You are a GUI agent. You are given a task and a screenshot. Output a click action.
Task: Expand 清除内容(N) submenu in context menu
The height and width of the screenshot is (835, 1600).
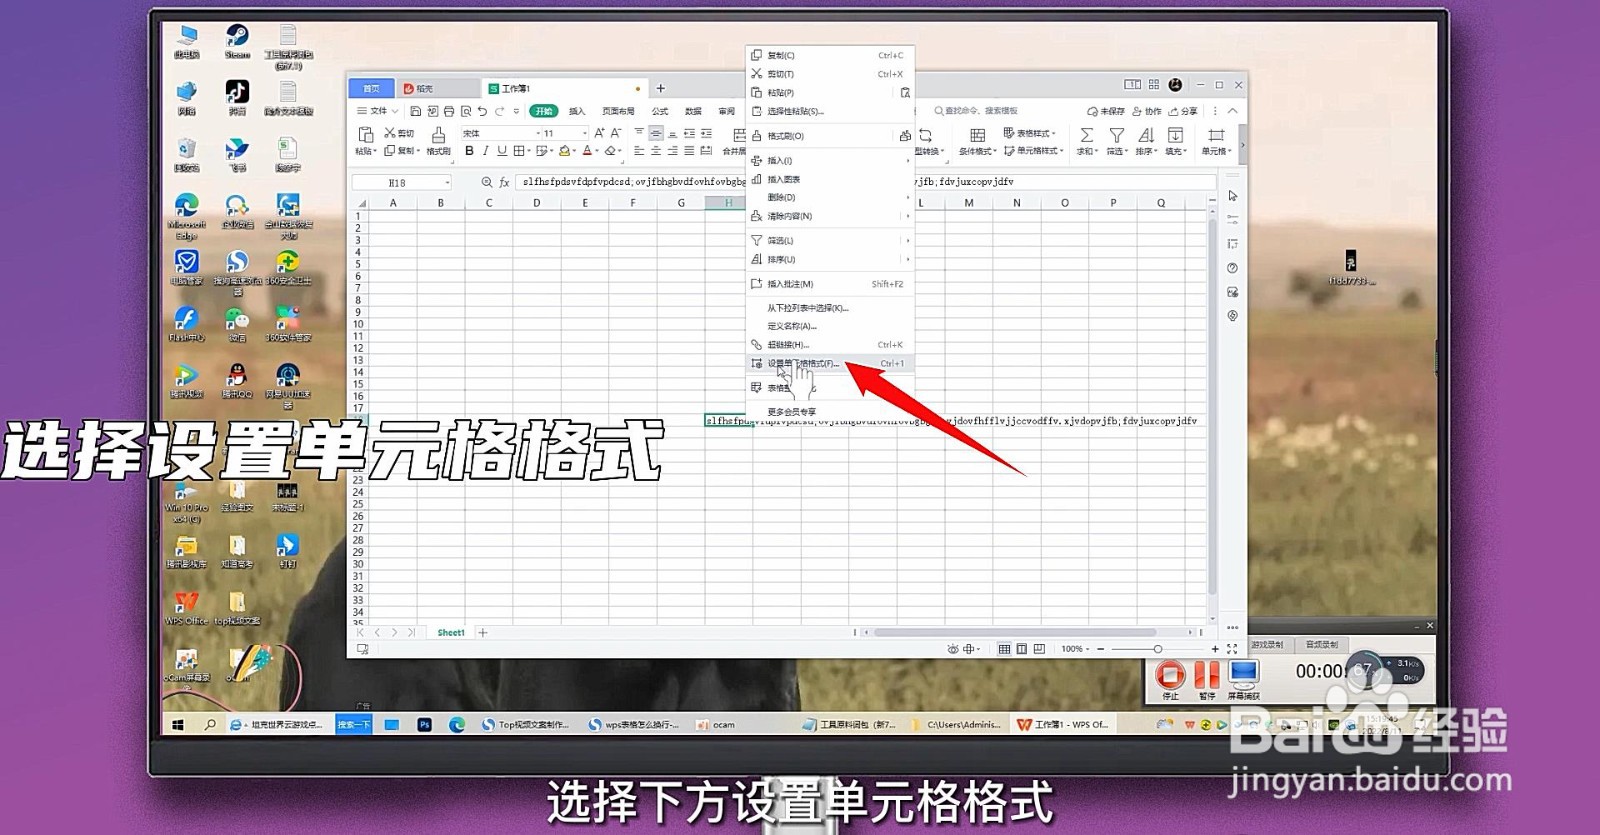[830, 216]
